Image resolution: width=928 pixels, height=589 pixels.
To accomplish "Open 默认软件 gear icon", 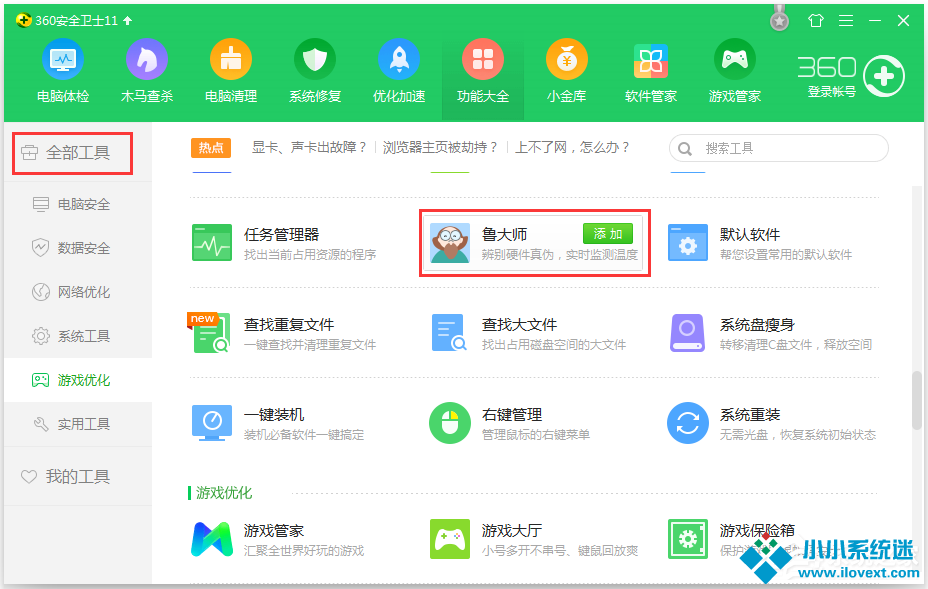I will tap(688, 243).
